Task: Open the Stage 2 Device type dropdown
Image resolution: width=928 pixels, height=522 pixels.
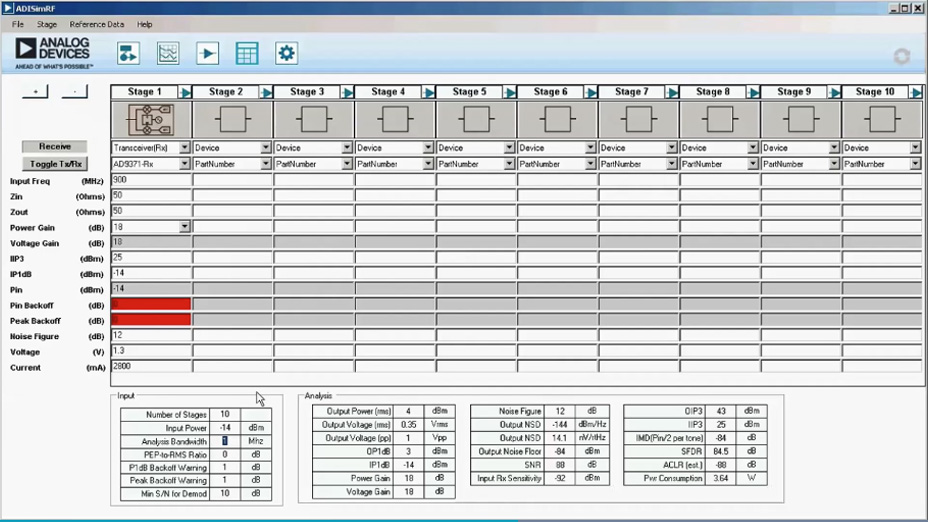Action: (265, 148)
